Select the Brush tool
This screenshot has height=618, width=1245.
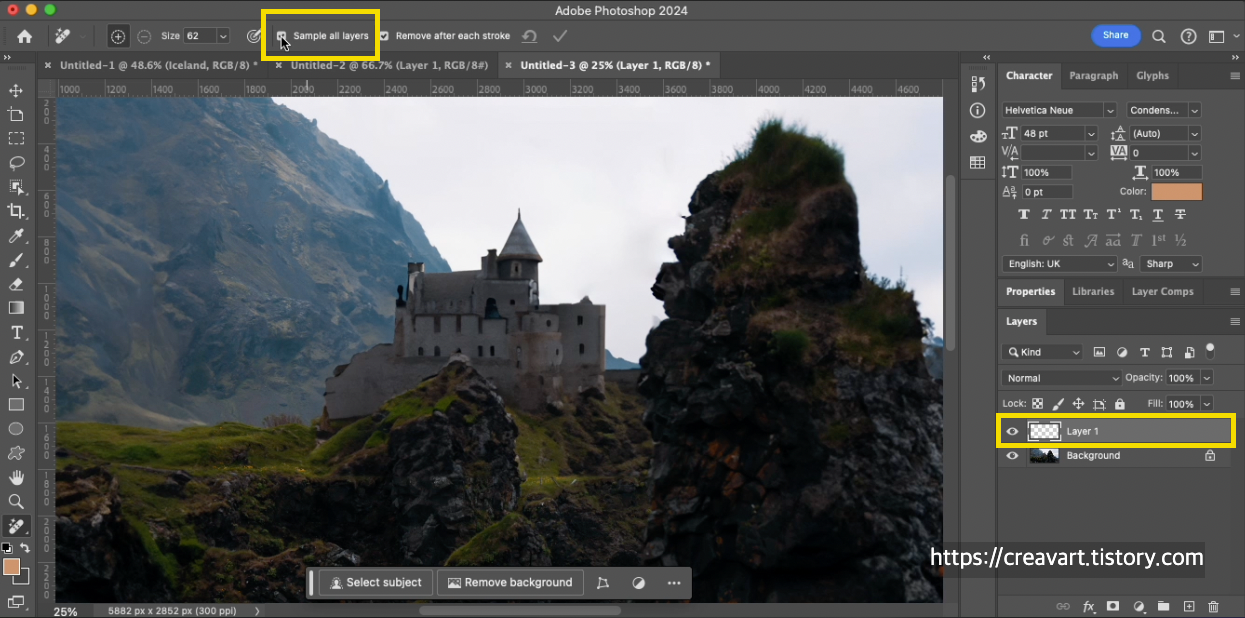click(x=16, y=260)
